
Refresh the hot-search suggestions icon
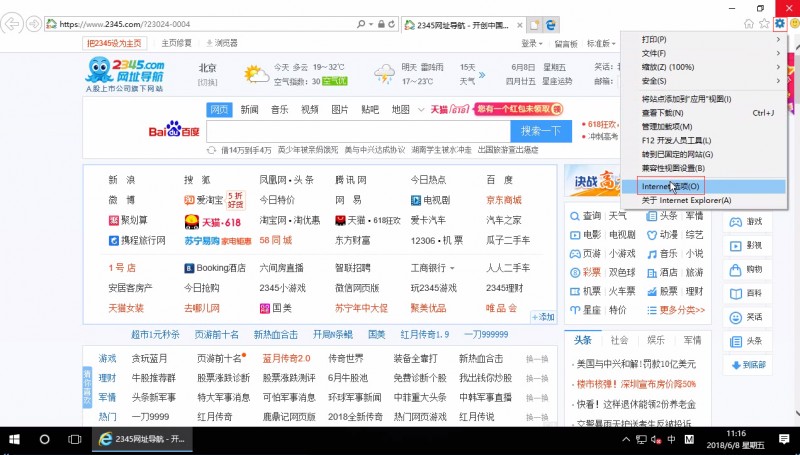pyautogui.click(x=211, y=150)
